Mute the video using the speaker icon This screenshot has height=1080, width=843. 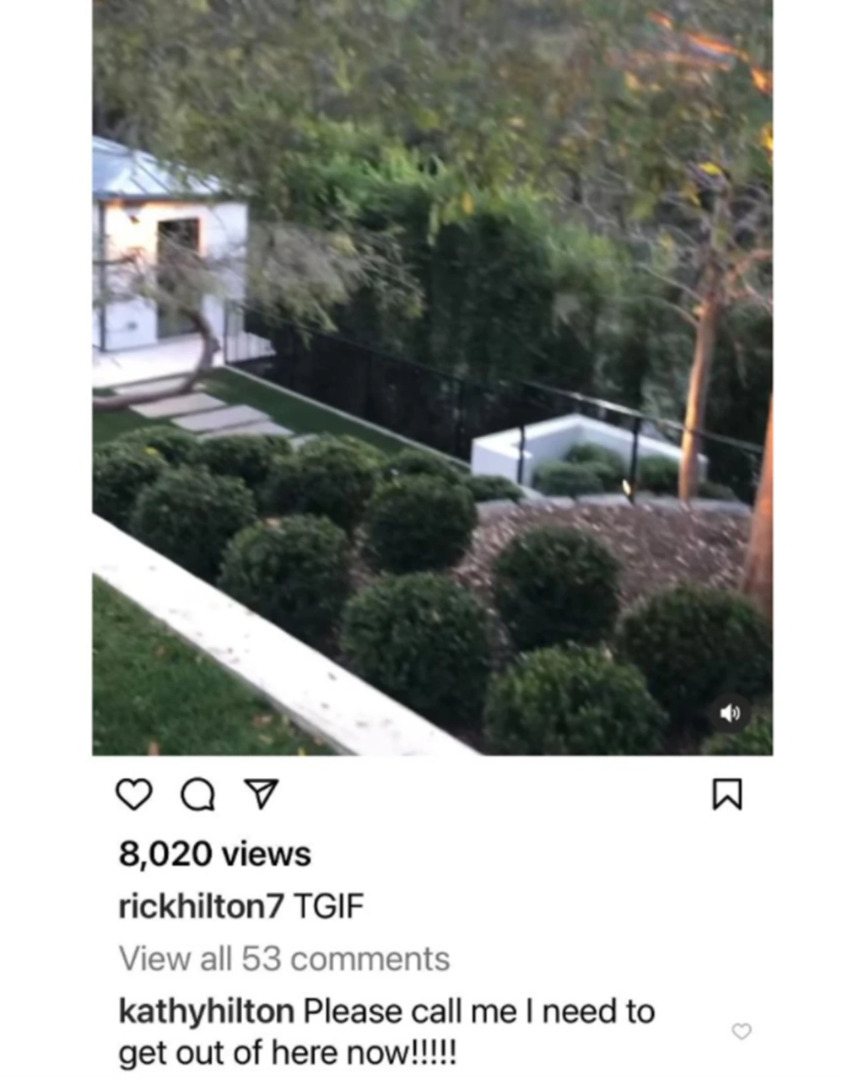[730, 713]
